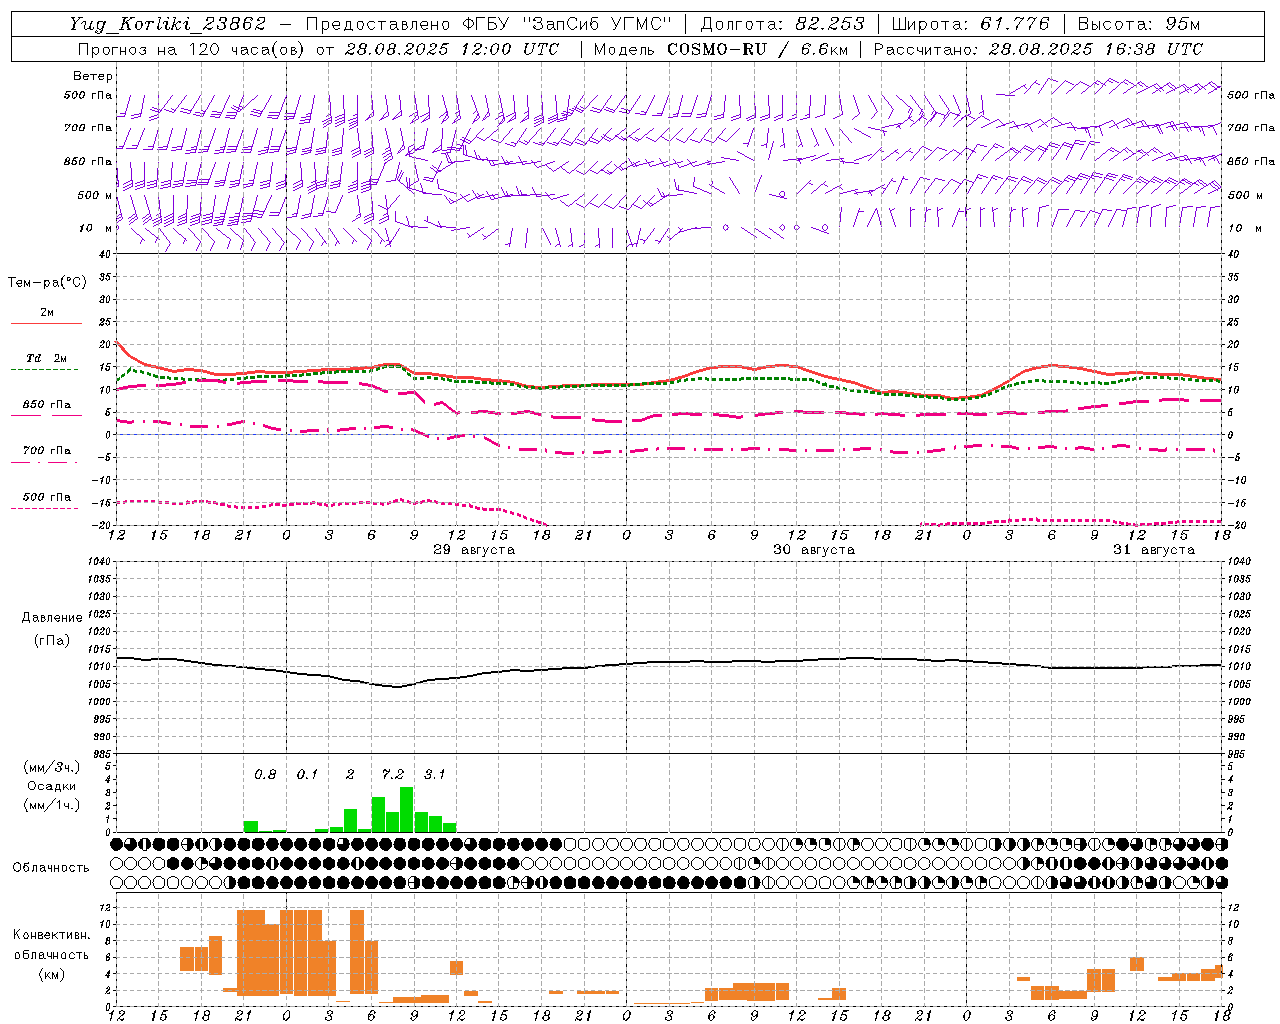Screen dimensions: 1280x1024
Task: Click the '0.1' precipitation total value
Action: (307, 774)
